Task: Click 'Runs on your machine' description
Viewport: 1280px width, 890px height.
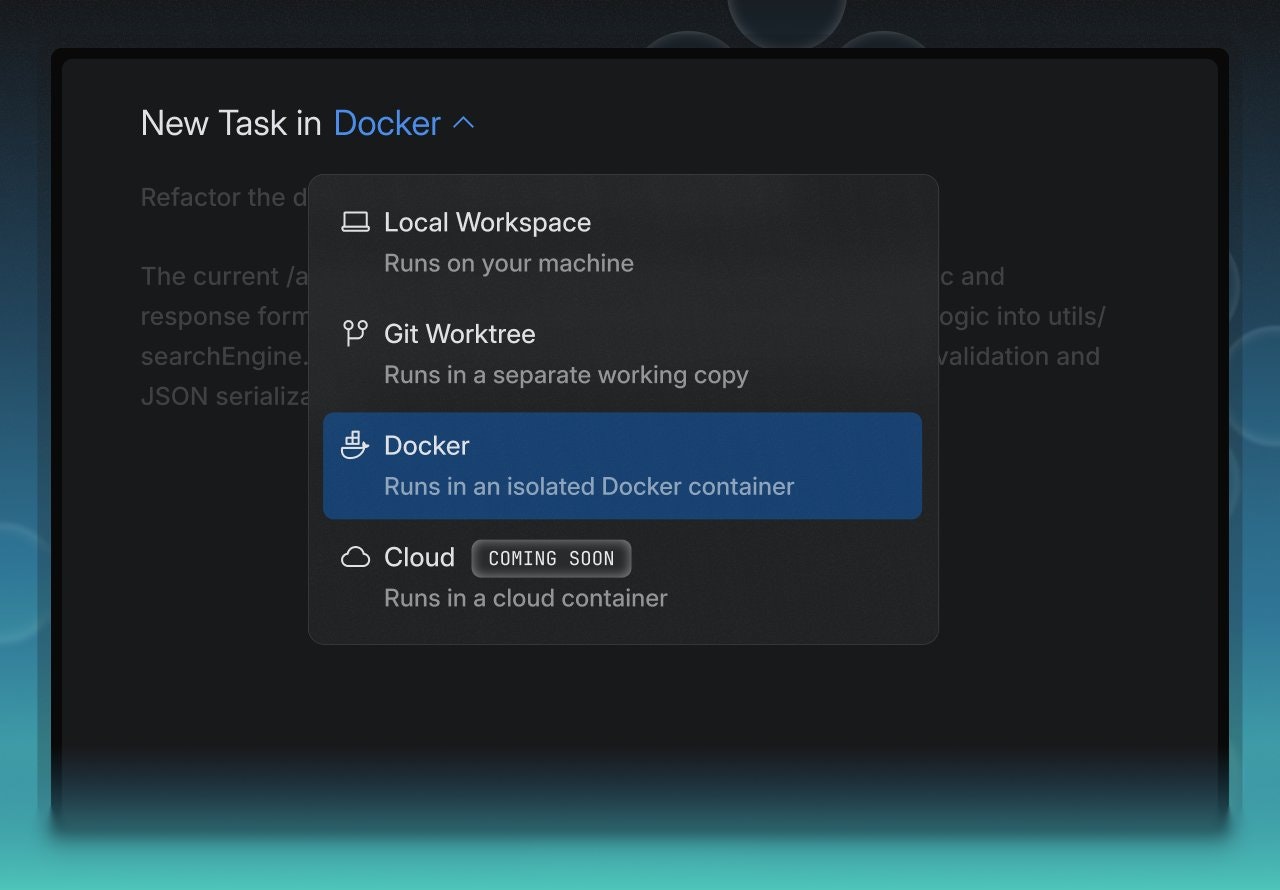Action: [509, 263]
